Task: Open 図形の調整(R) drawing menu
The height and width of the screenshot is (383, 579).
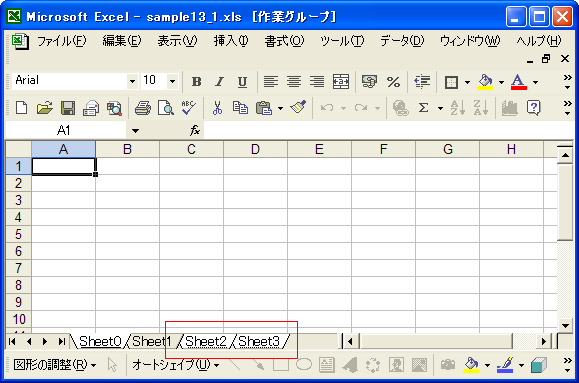Action: (x=55, y=365)
